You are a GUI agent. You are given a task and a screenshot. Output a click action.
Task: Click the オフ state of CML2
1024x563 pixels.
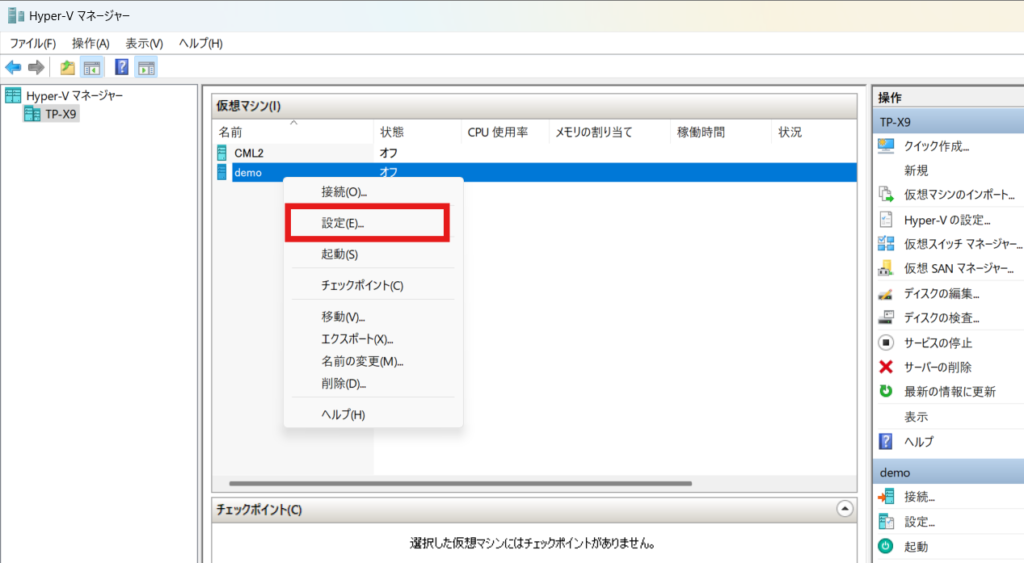click(x=389, y=153)
